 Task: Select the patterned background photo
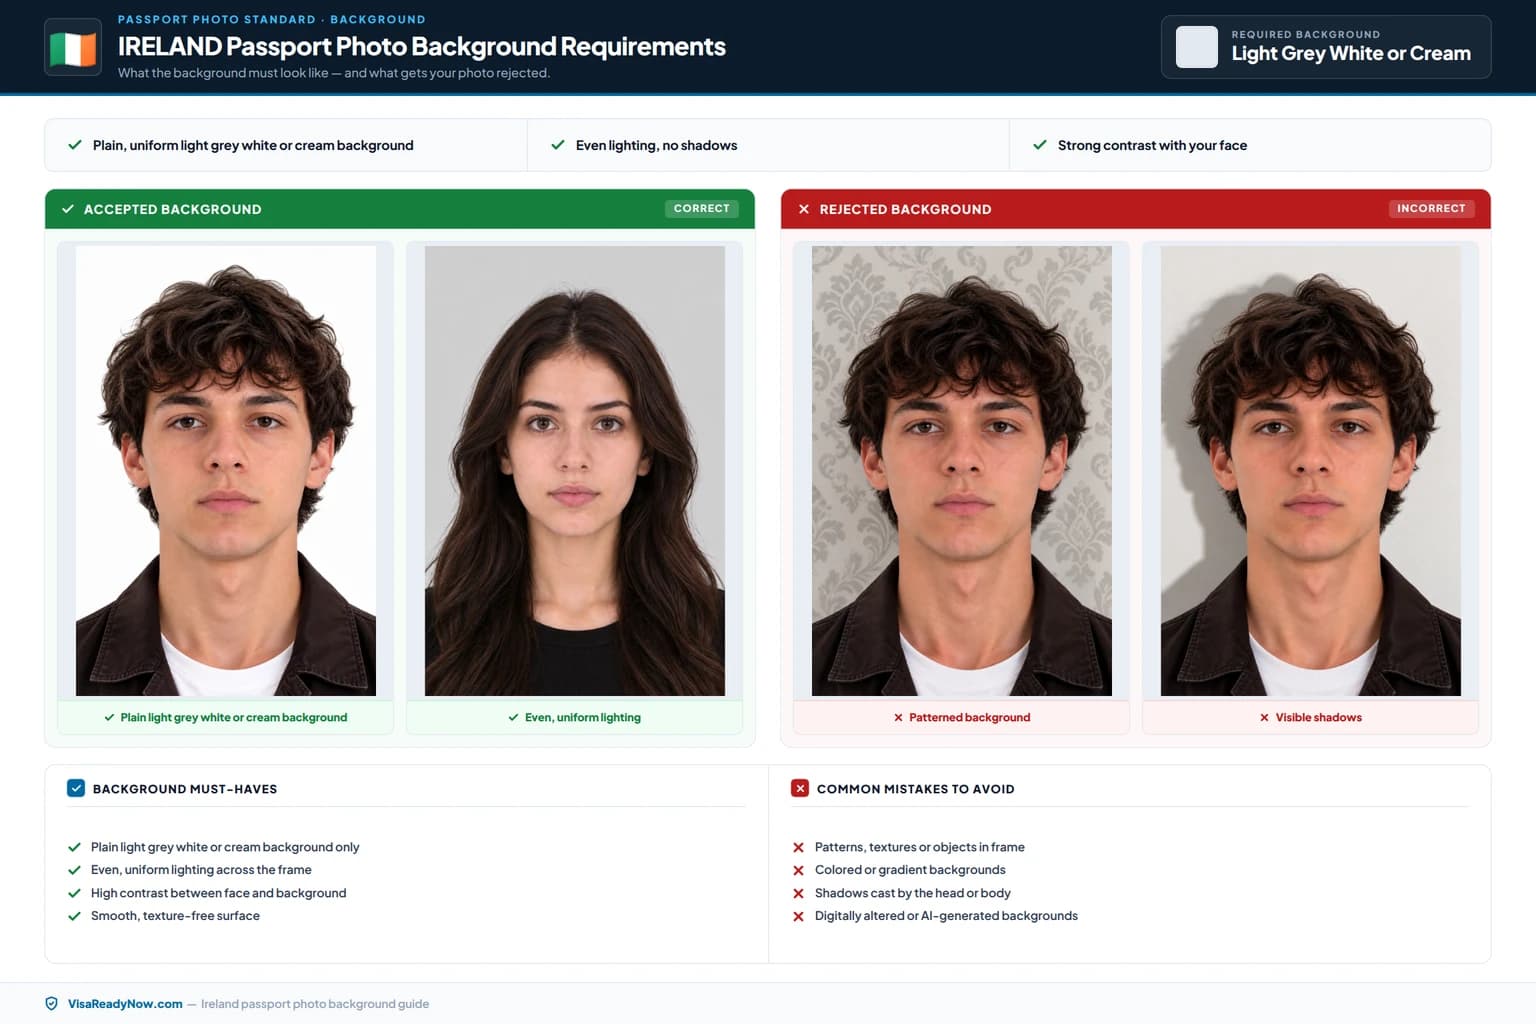[962, 471]
